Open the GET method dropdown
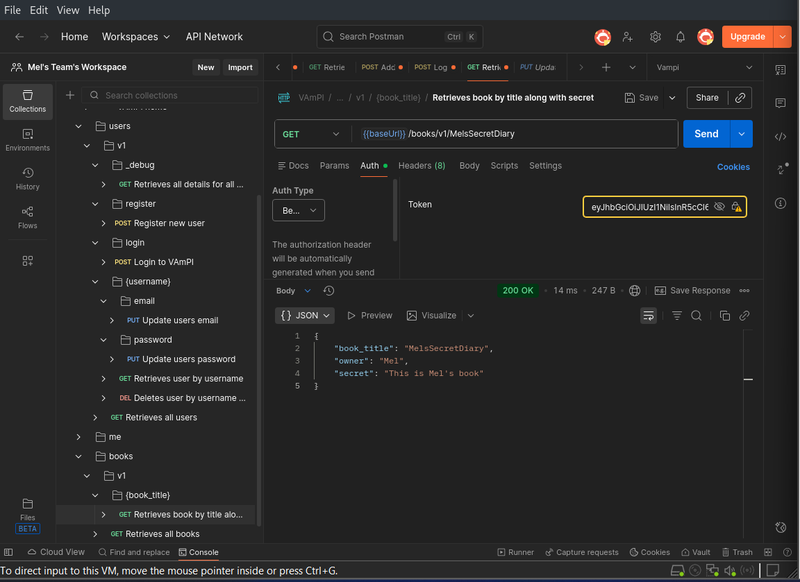Screen dimensions: 800x582 pos(311,134)
